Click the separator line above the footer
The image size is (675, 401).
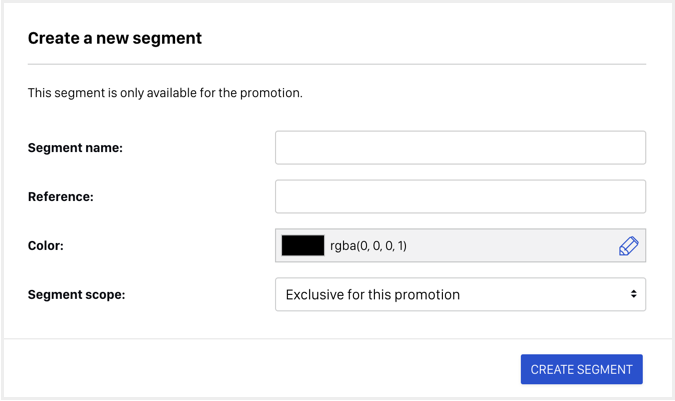(x=338, y=339)
